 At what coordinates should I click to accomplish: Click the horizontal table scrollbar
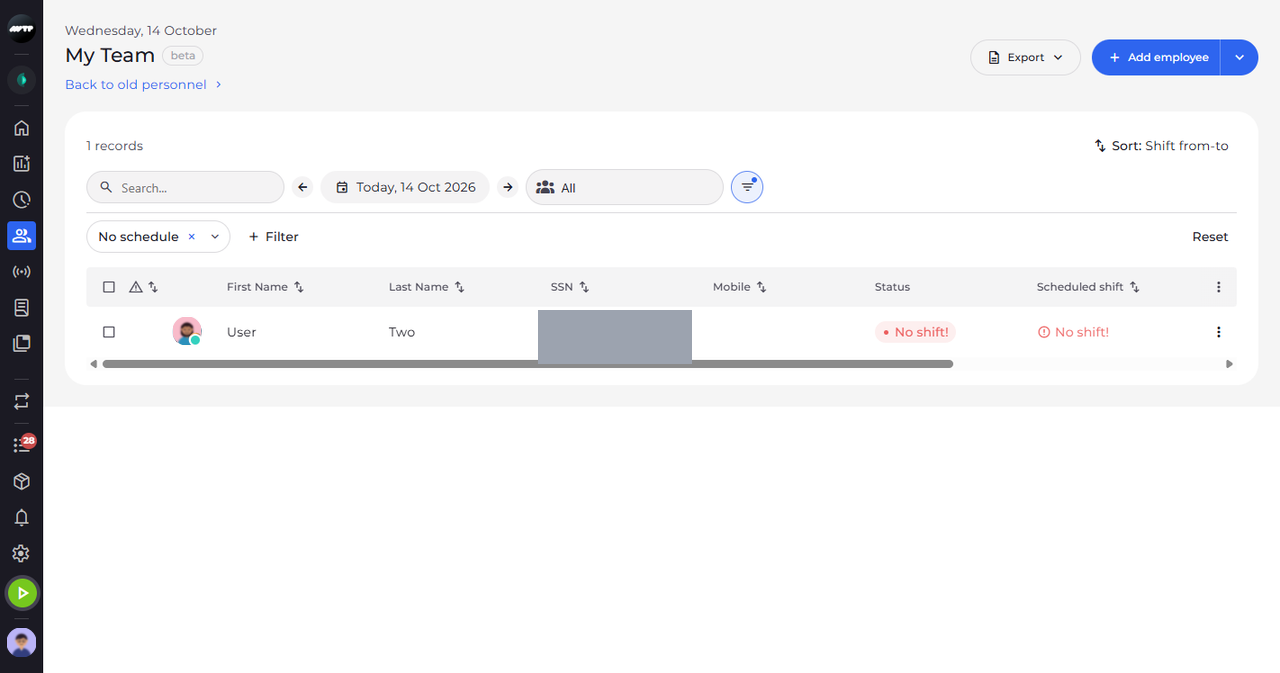pyautogui.click(x=527, y=364)
